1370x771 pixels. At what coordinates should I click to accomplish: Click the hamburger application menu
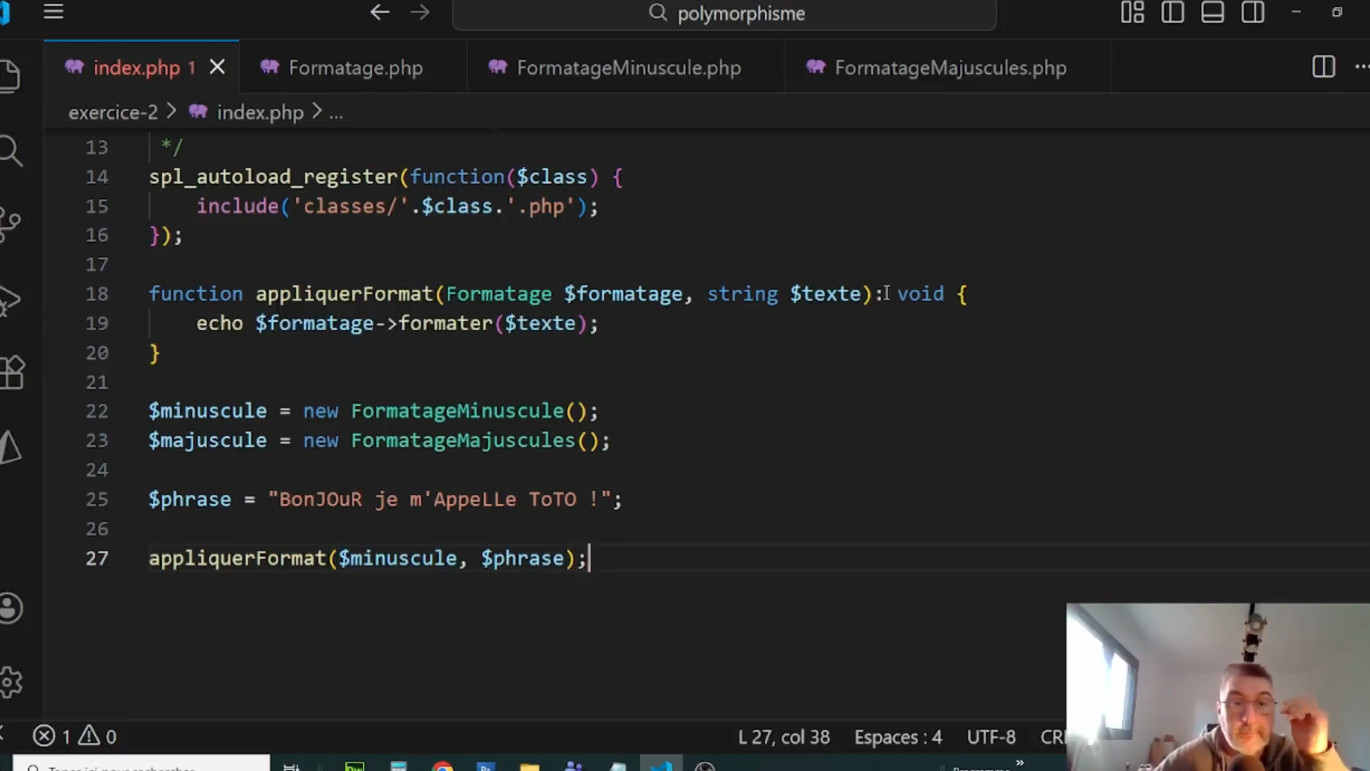tap(53, 12)
